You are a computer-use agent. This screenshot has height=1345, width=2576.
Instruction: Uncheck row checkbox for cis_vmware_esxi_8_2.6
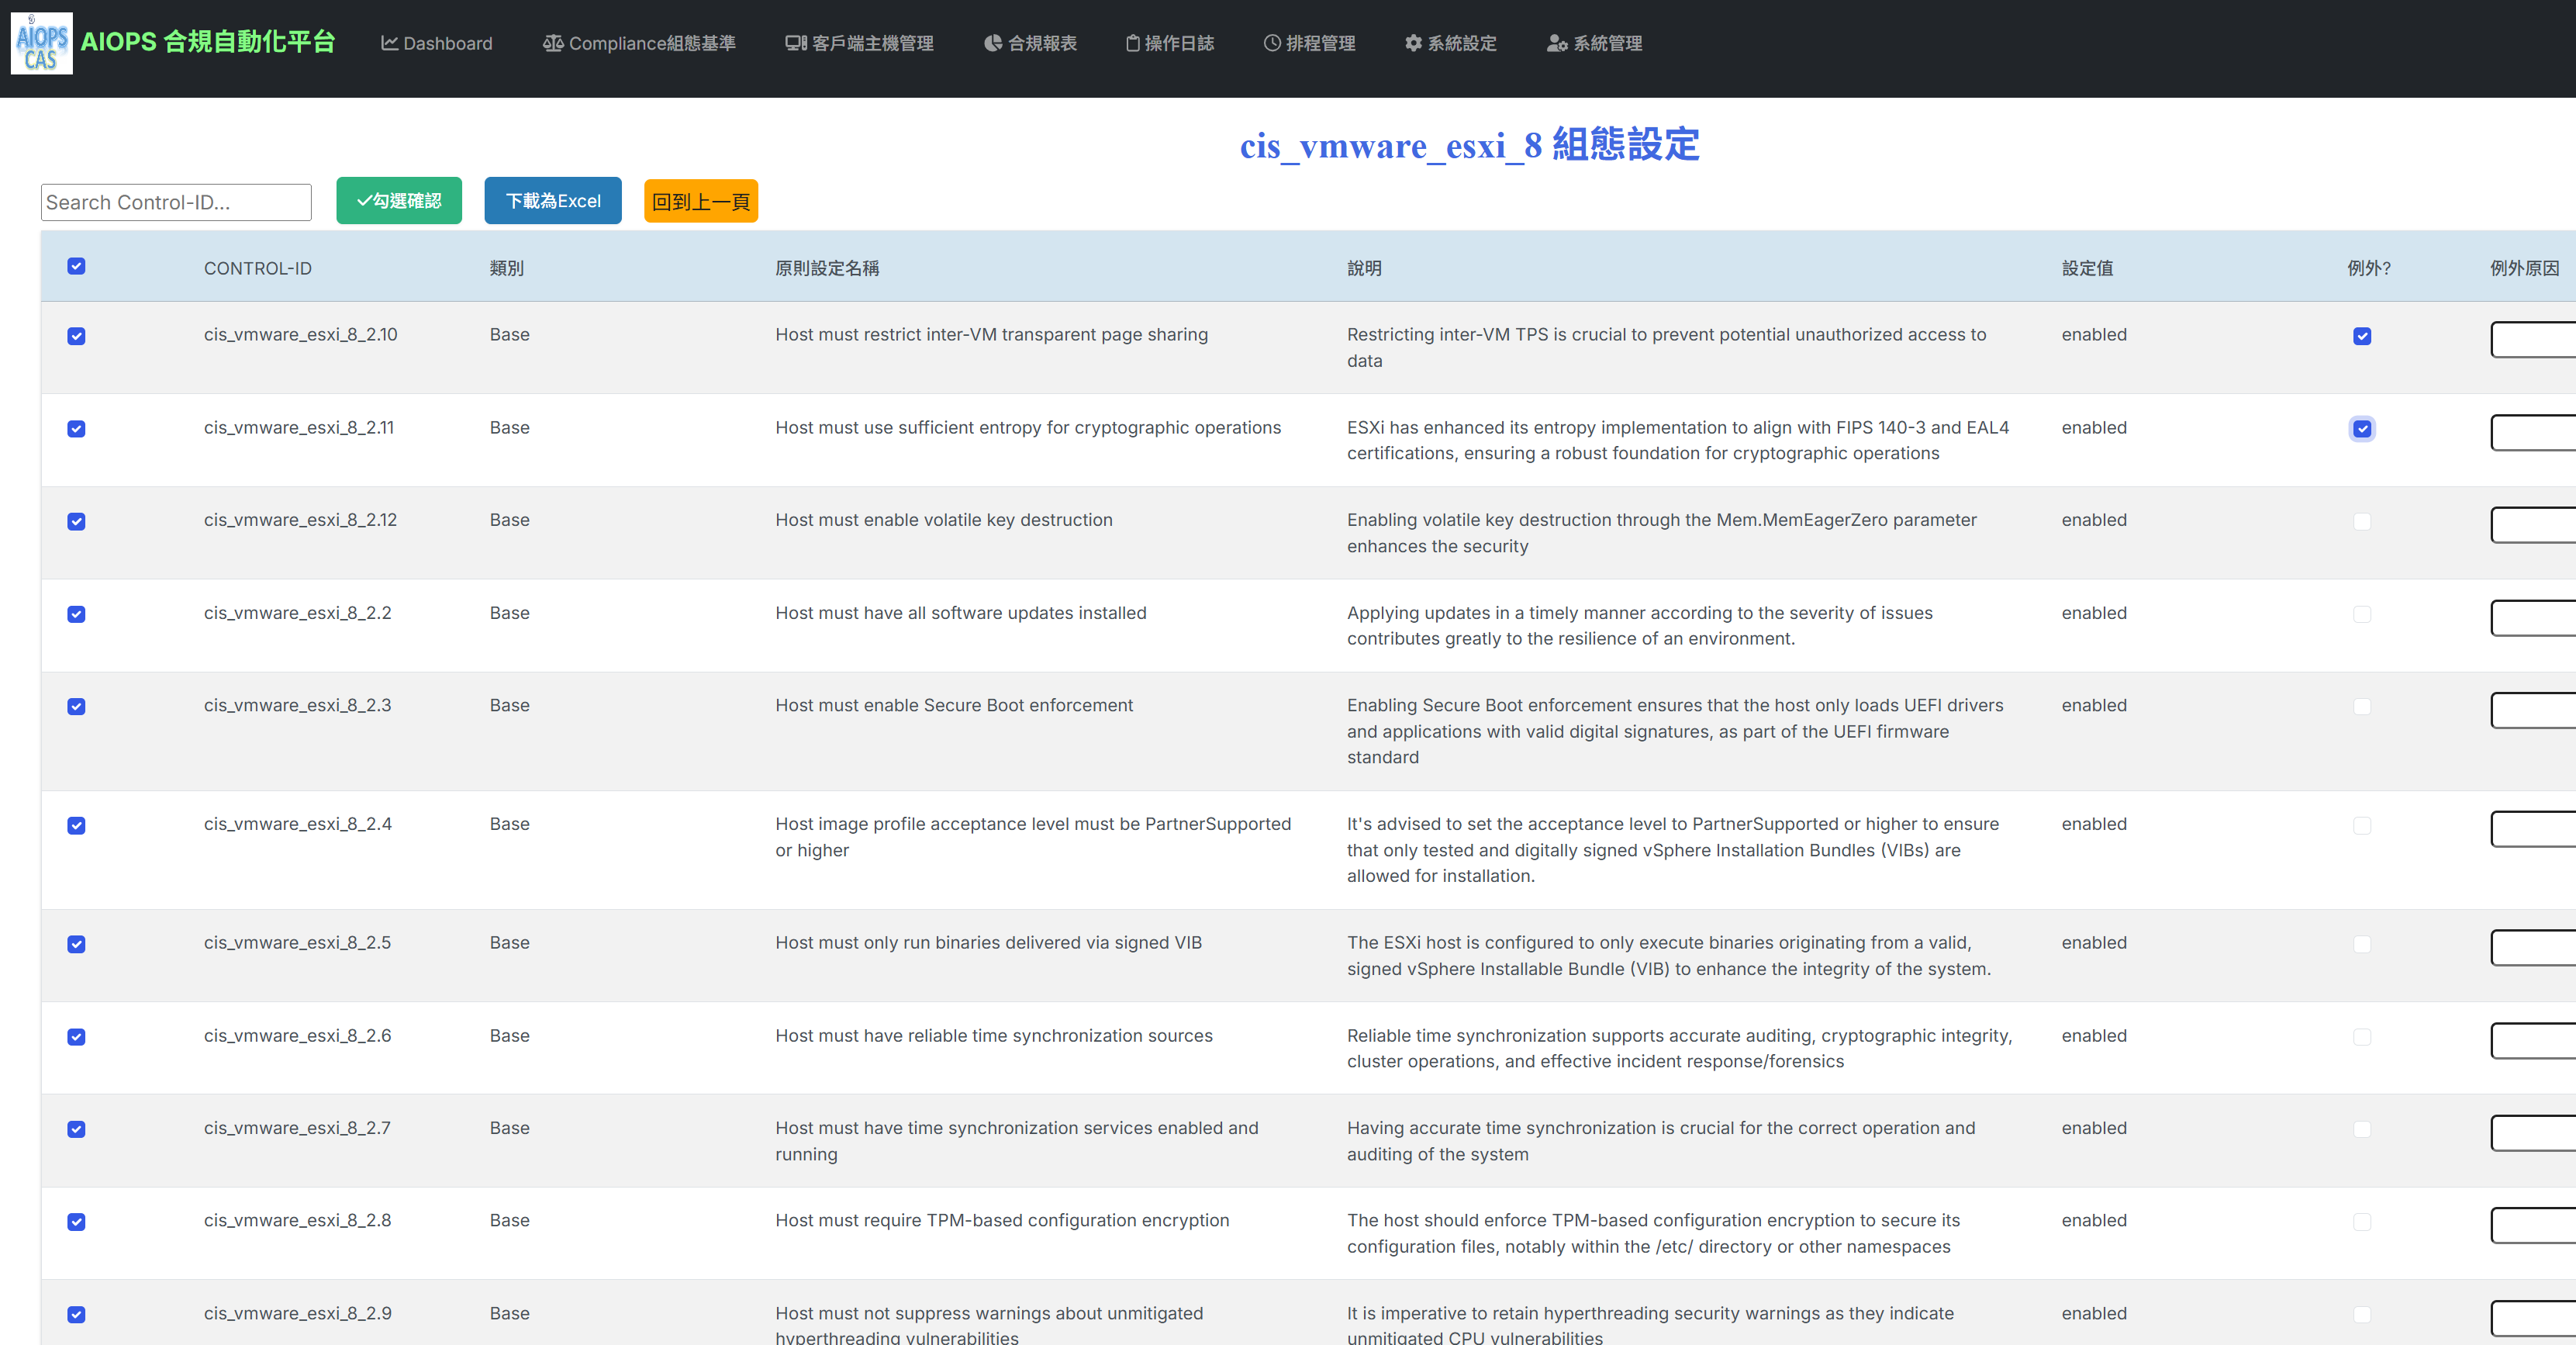tap(76, 1037)
